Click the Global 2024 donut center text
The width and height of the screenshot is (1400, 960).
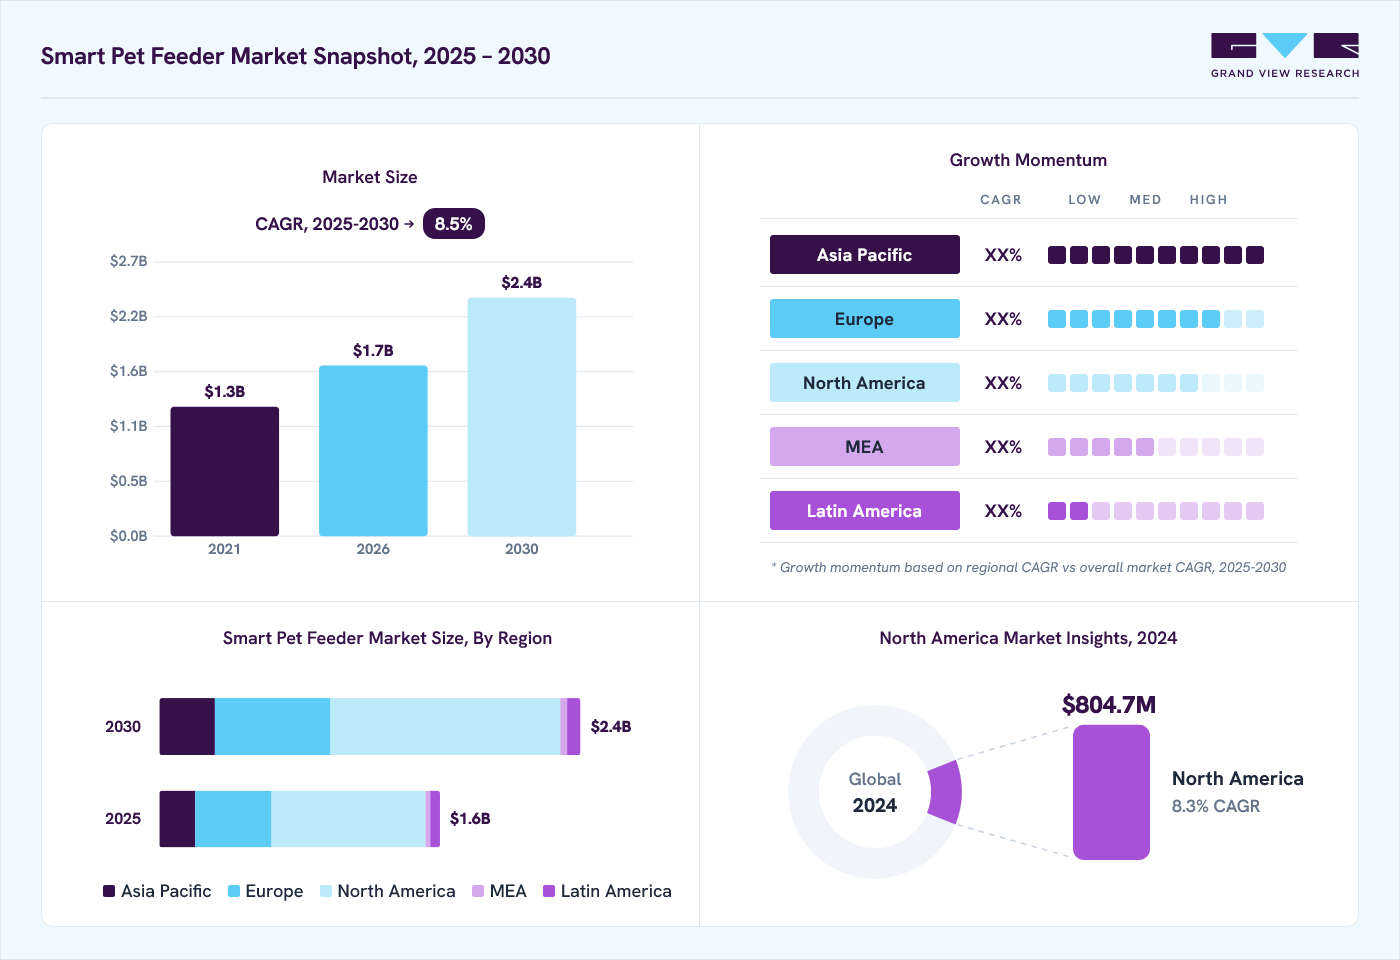click(875, 793)
